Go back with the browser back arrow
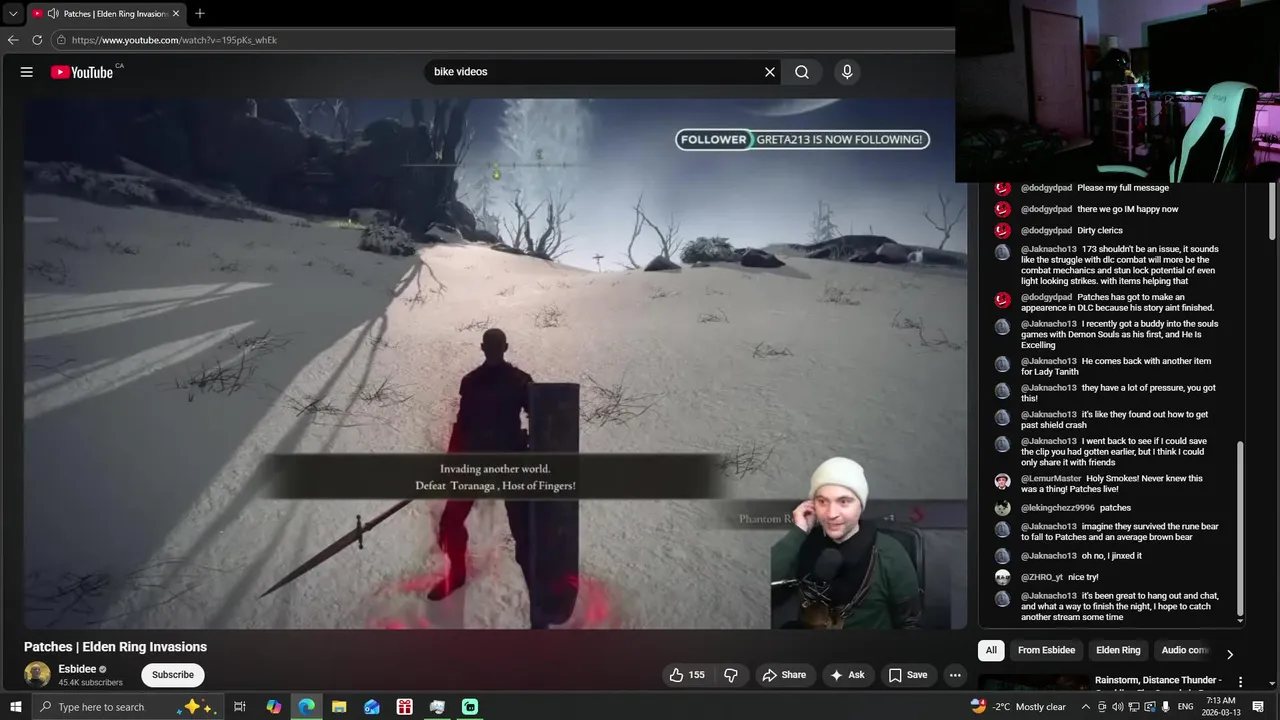Image resolution: width=1280 pixels, height=720 pixels. tap(13, 40)
